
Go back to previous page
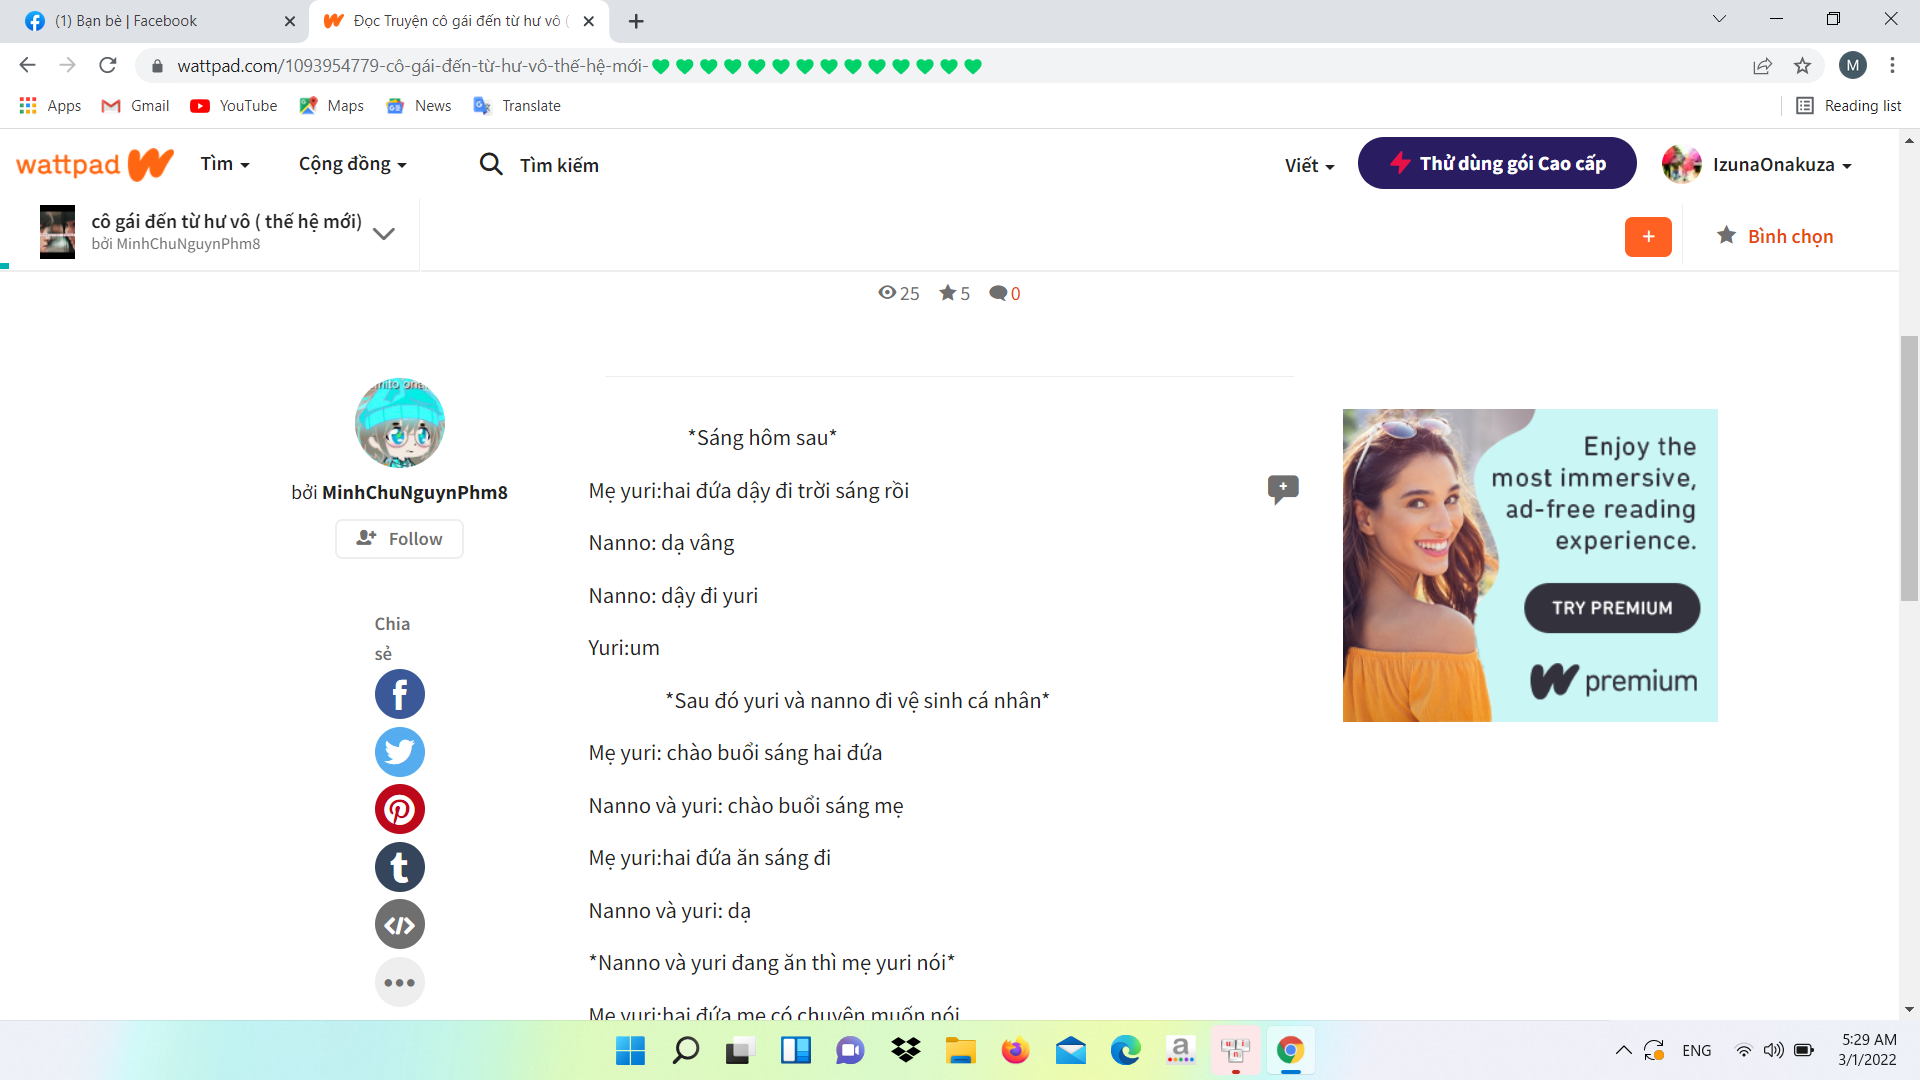point(27,66)
